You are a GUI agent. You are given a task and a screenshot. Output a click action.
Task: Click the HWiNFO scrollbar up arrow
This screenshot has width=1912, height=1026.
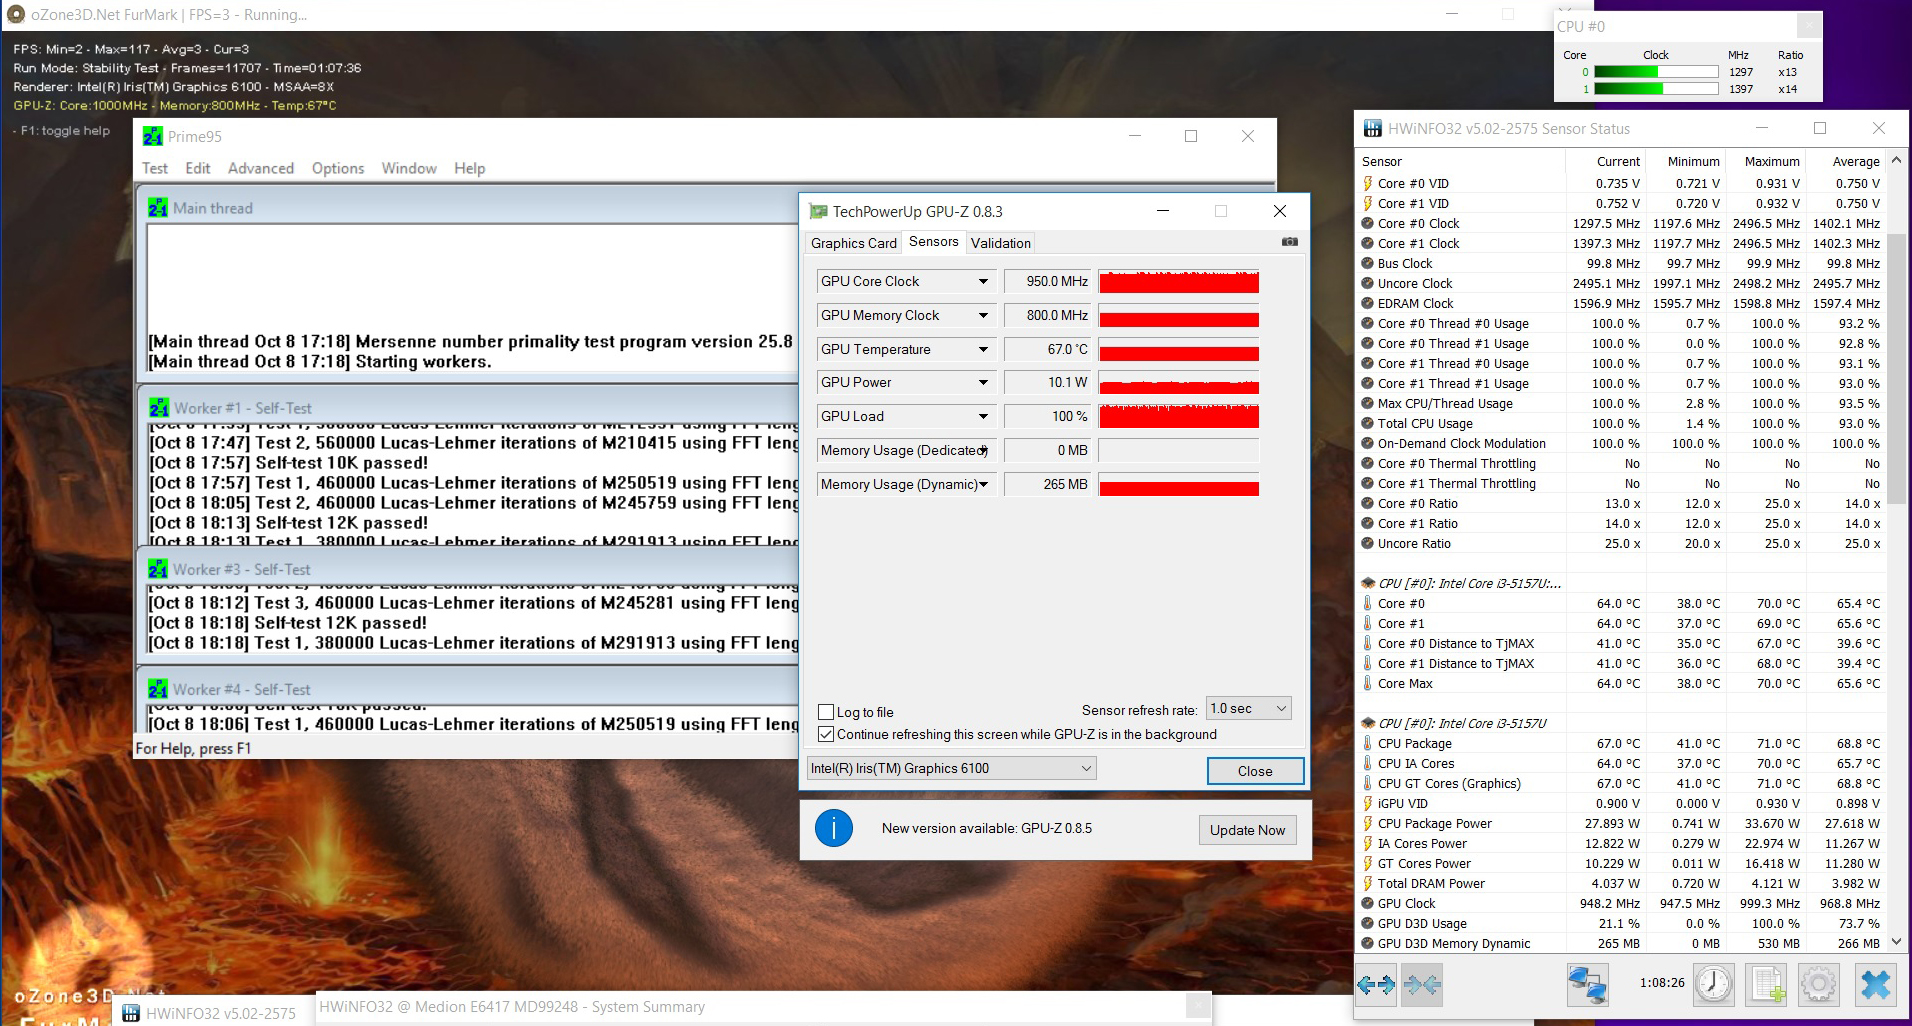(1896, 160)
